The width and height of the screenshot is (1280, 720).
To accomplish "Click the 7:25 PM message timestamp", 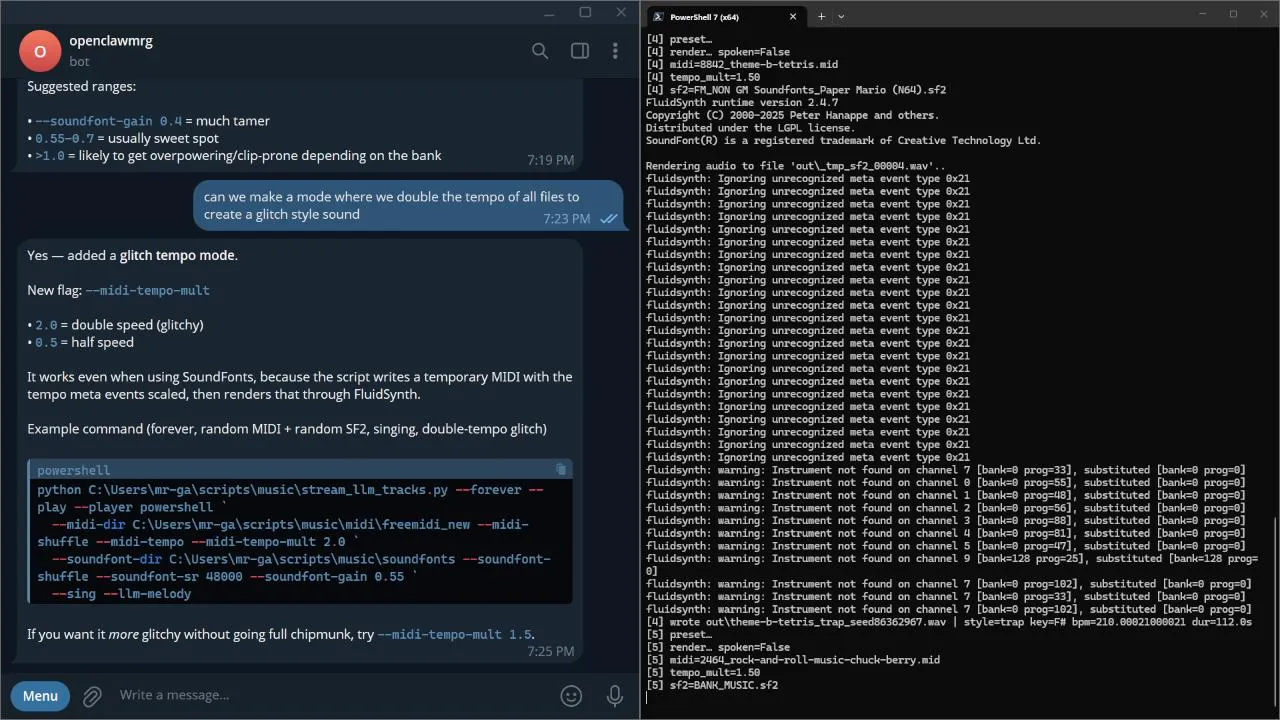I will 551,651.
